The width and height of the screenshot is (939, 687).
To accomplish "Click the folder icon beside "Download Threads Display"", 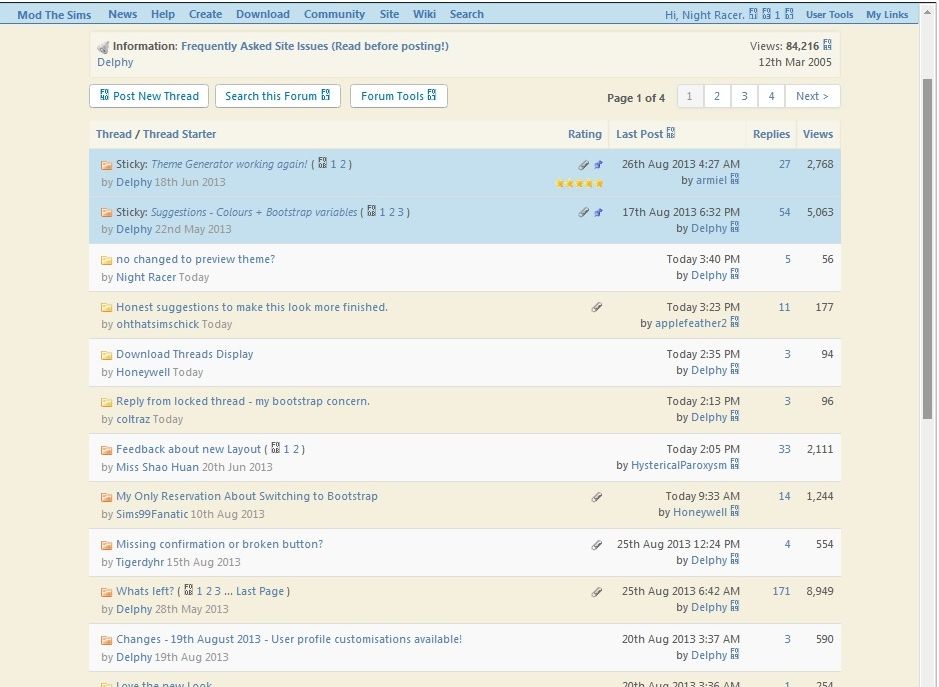I will [x=106, y=354].
